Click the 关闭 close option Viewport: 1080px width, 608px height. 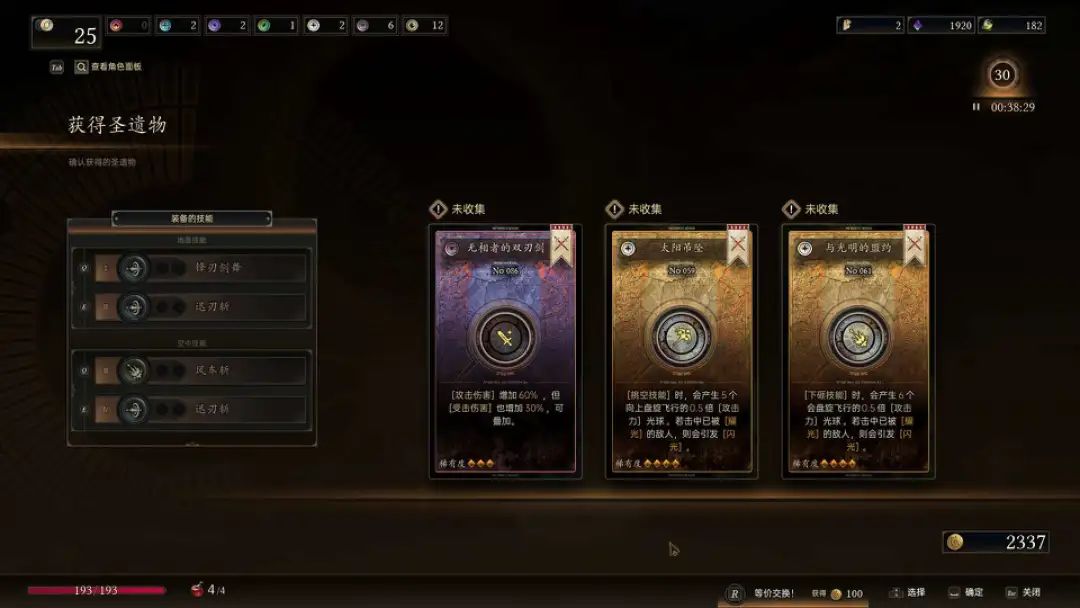1023,593
